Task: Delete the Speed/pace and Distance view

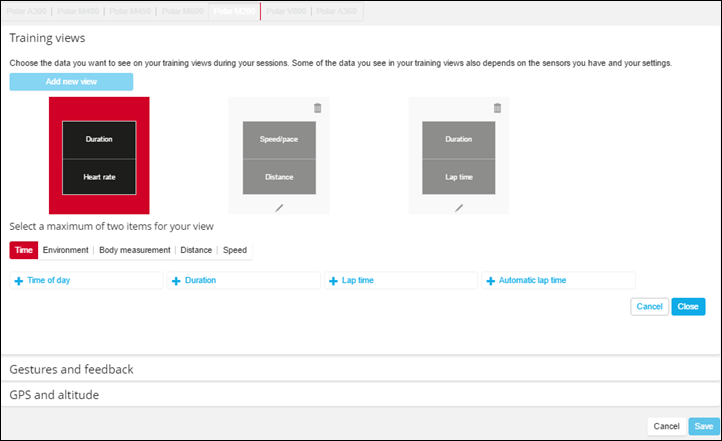Action: 317,108
